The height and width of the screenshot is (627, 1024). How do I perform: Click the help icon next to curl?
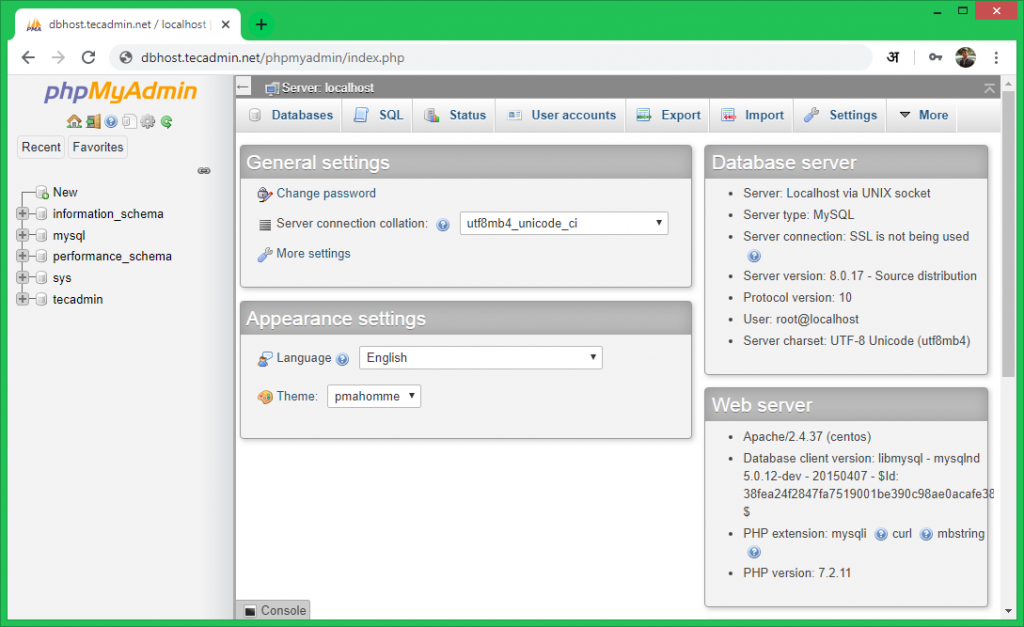tap(926, 535)
